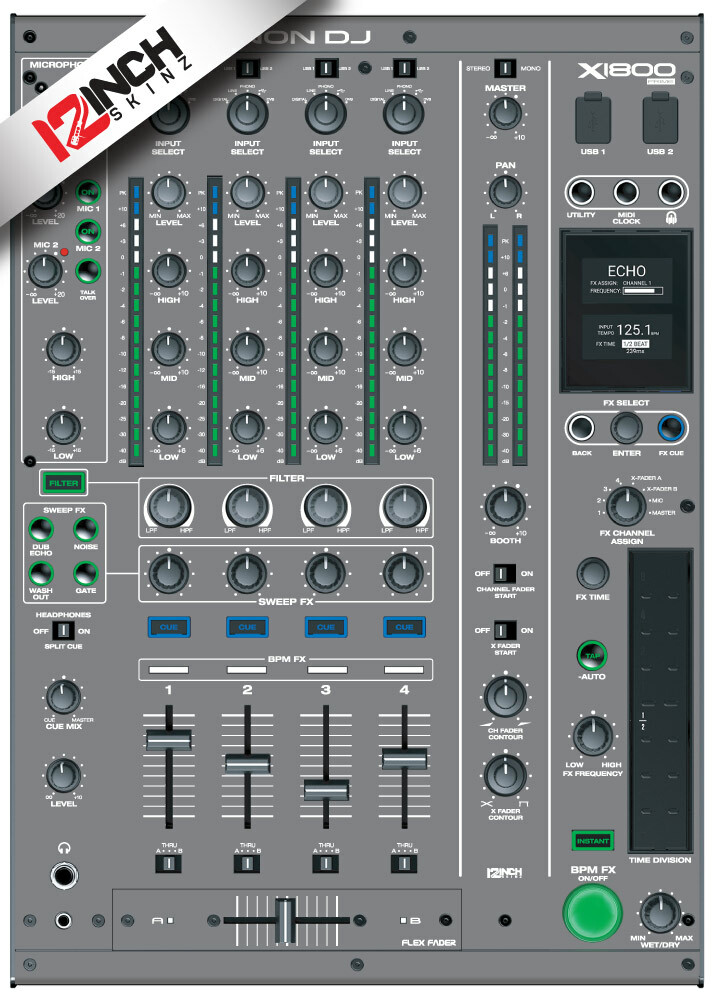Screen dimensions: 713x1000
Task: Click the round button above the headphone icon
Action: (671, 192)
